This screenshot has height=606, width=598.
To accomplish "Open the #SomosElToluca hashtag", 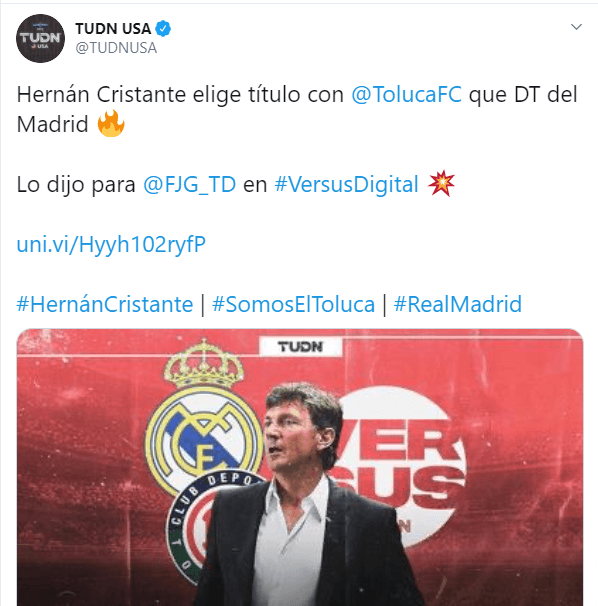I will pos(293,304).
